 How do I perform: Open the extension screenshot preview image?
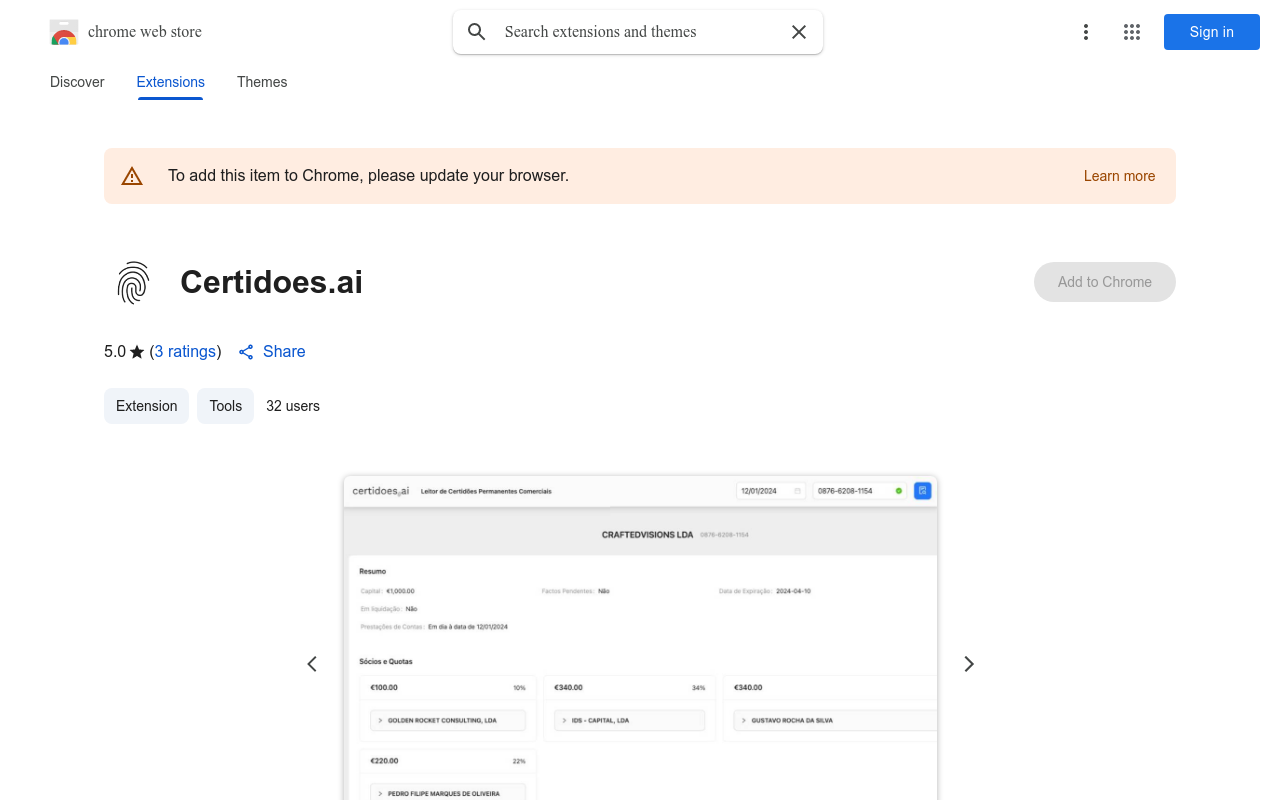point(640,638)
